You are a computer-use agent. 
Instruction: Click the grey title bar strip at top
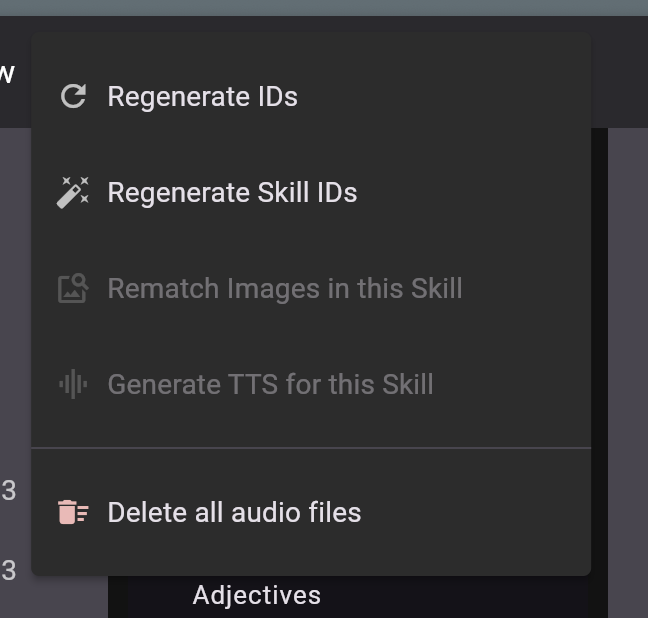(x=324, y=7)
